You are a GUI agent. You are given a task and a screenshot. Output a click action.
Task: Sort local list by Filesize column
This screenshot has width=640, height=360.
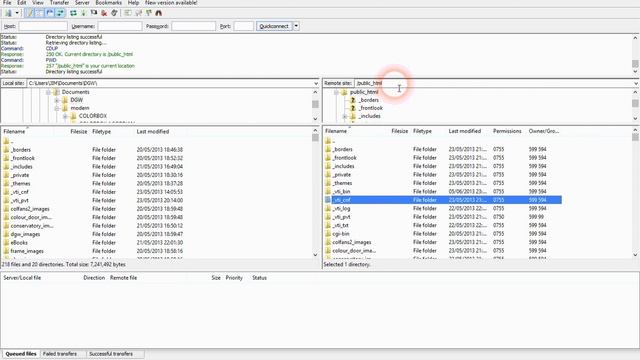click(79, 131)
